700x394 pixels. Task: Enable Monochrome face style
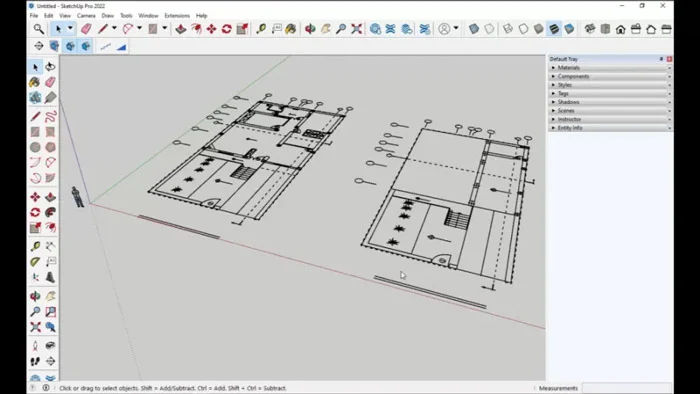point(569,29)
